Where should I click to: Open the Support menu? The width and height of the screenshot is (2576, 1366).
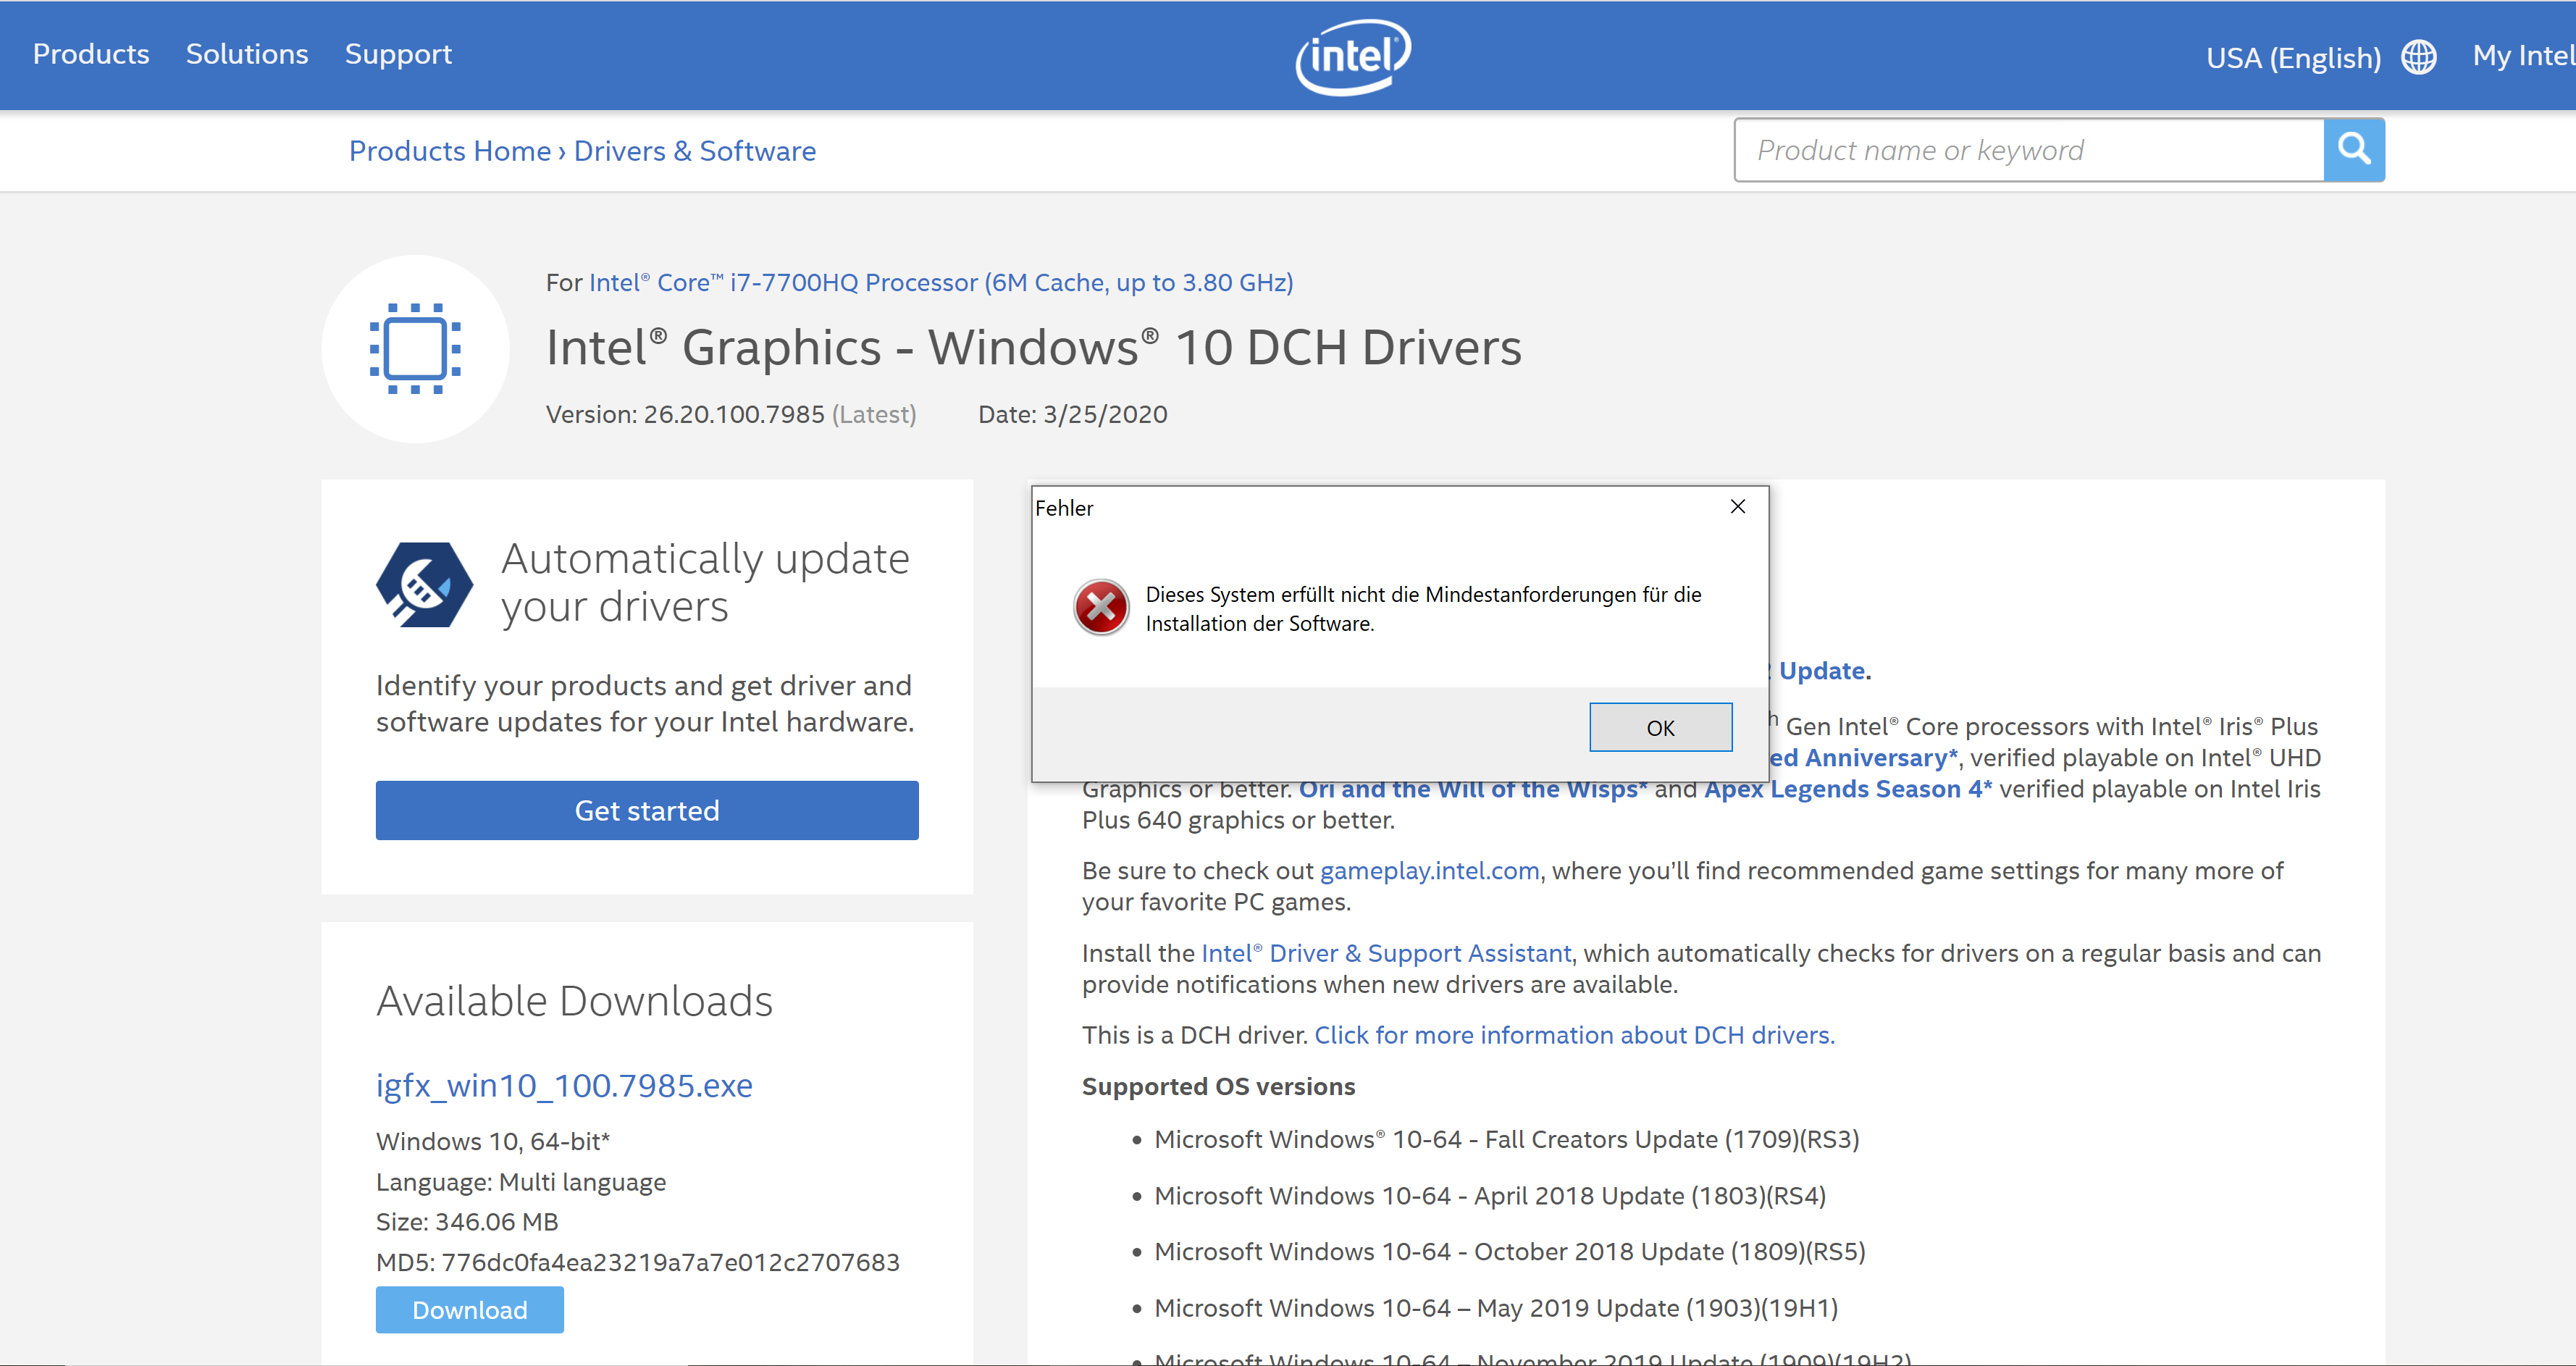397,54
